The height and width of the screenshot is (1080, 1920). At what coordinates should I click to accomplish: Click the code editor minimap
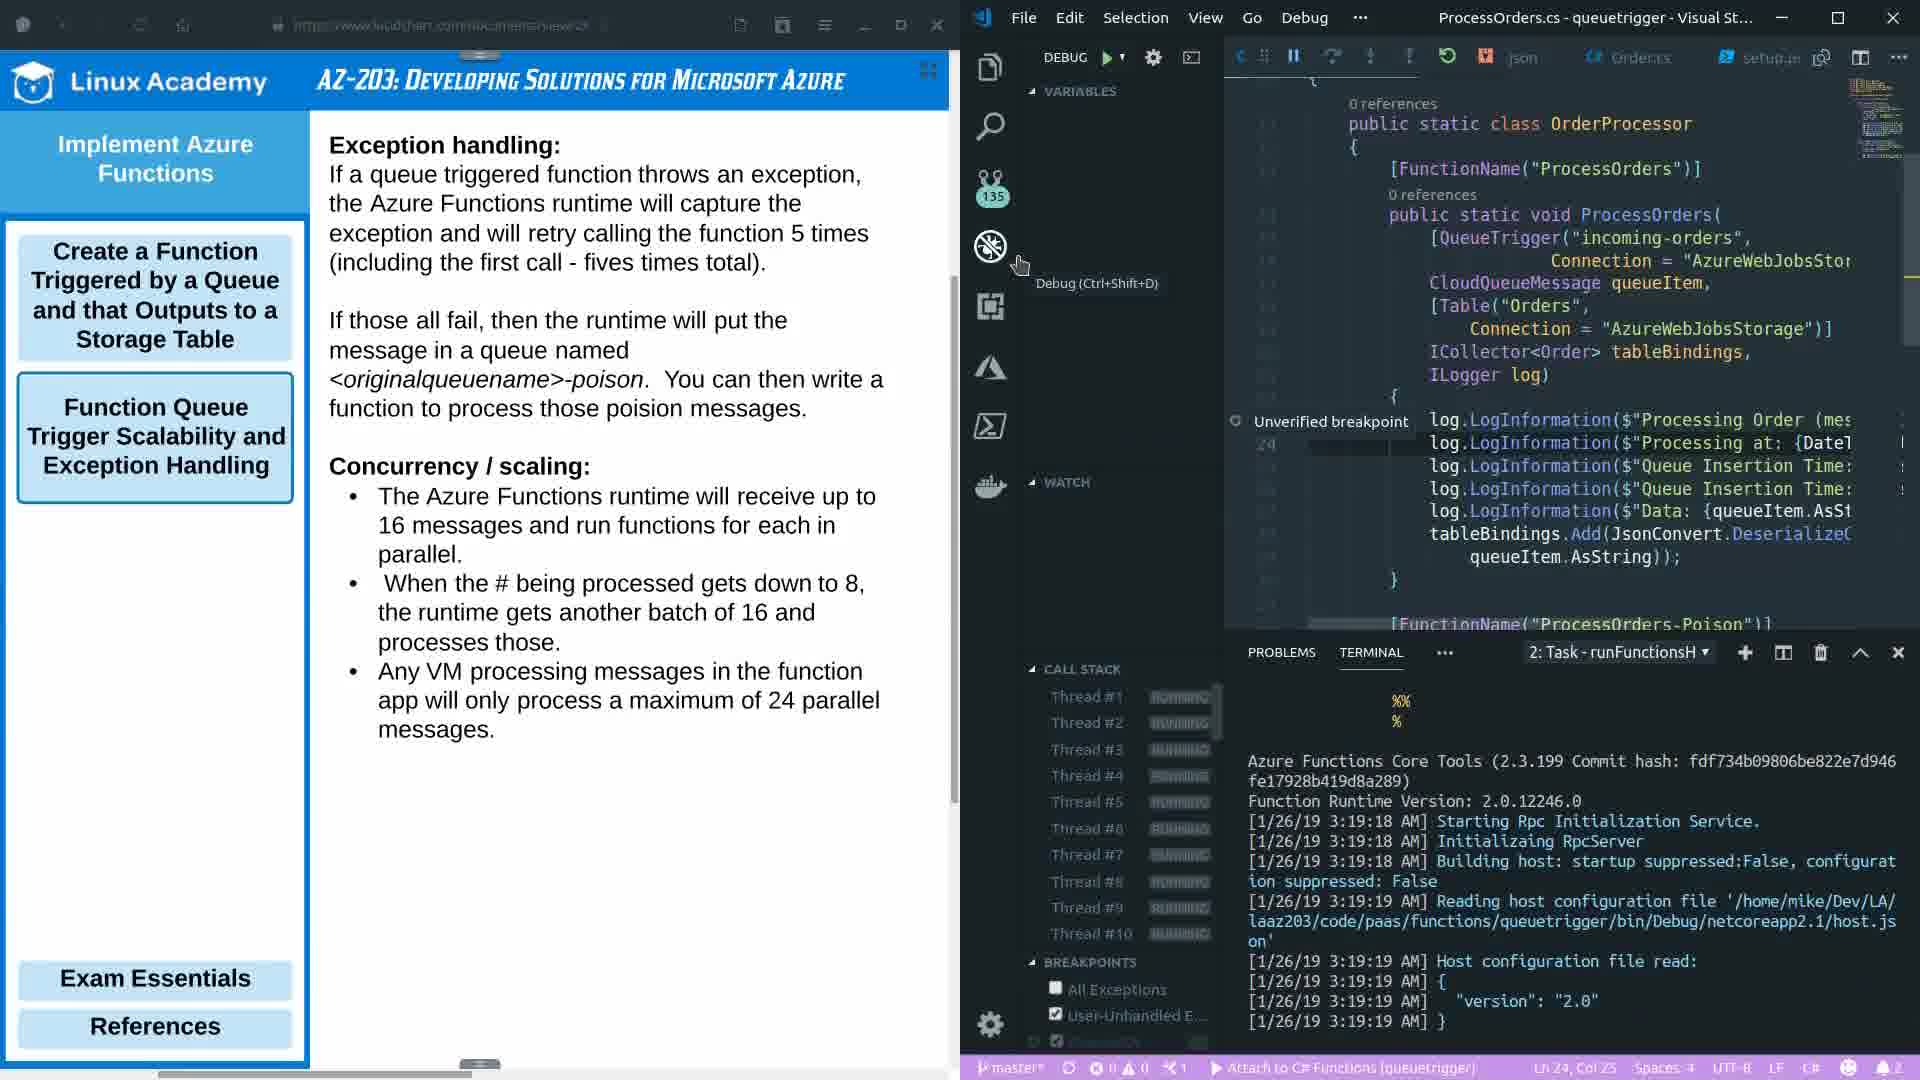pos(1878,118)
